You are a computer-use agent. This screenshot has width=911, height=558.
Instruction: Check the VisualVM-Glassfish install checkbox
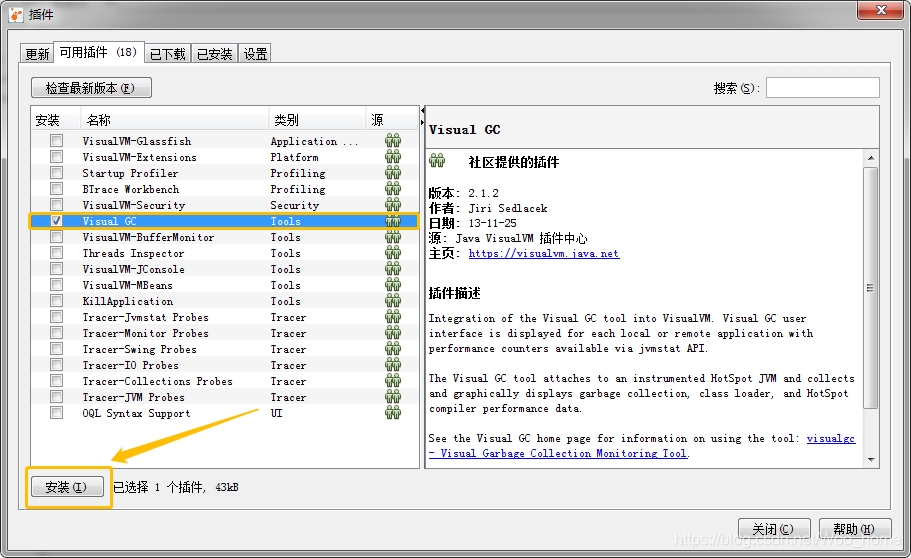coord(56,141)
